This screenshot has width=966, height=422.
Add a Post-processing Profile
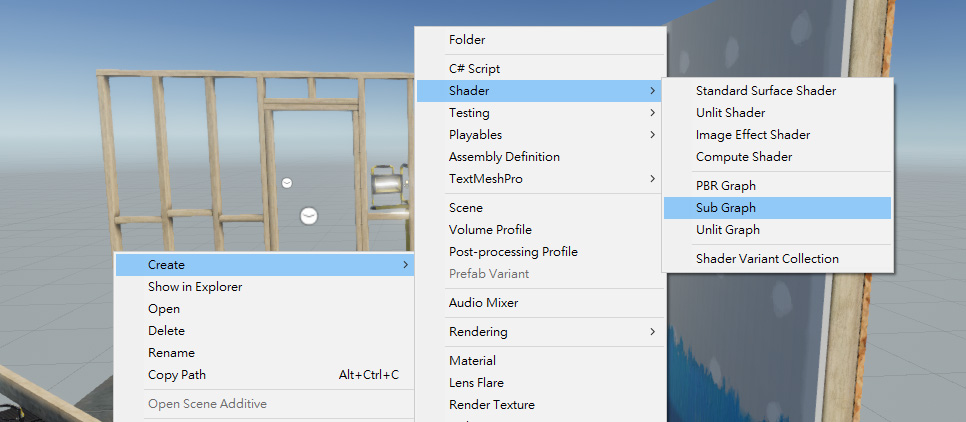(513, 252)
